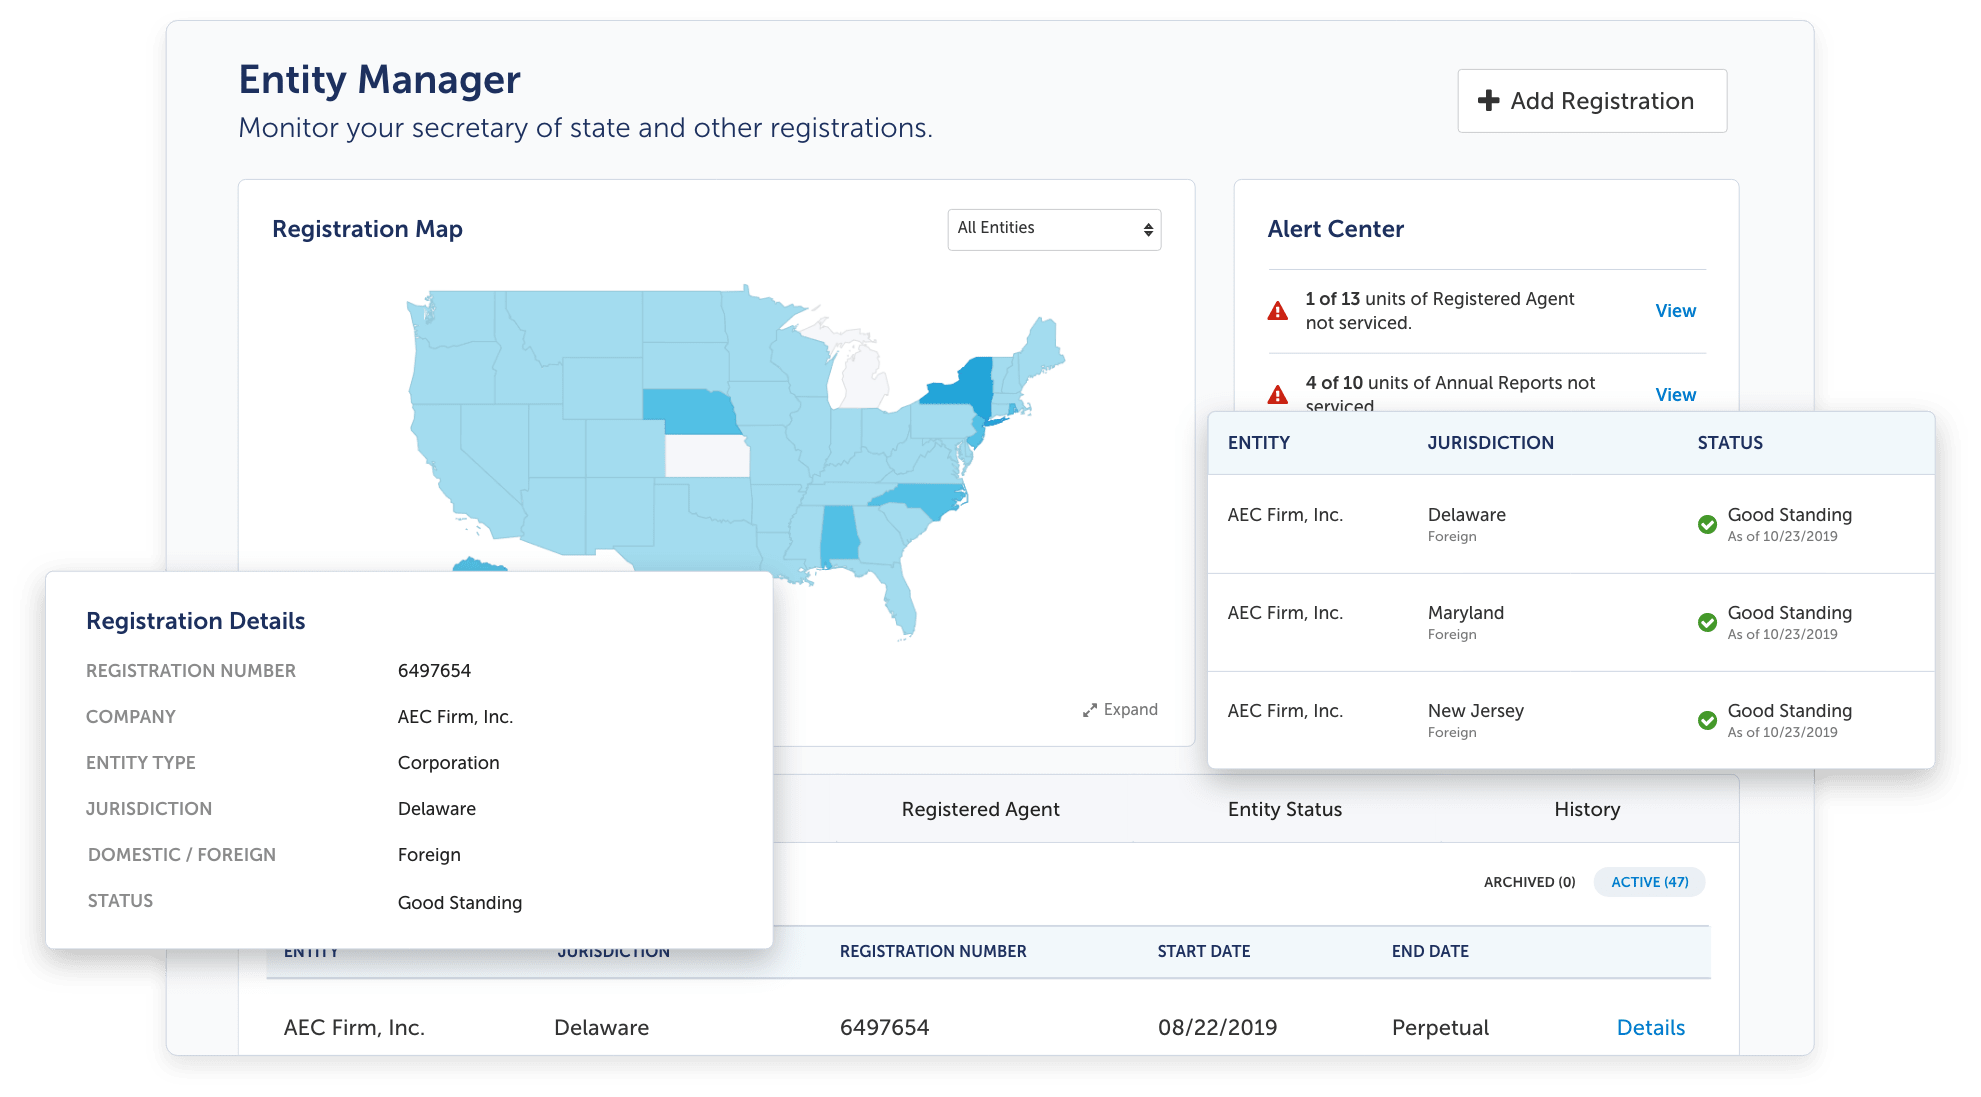1981x1097 pixels.
Task: Switch to the Registered Agent tab
Action: [x=980, y=809]
